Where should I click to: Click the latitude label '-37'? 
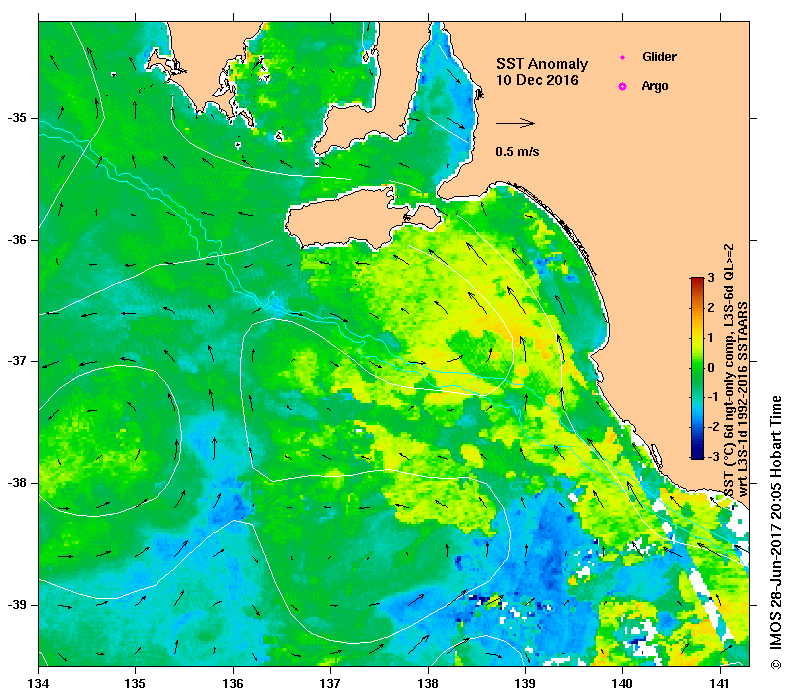[17, 361]
